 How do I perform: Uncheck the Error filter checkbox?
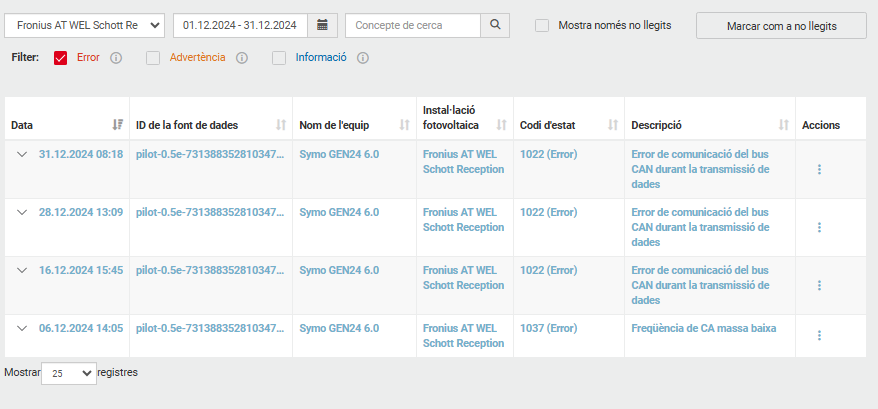click(x=60, y=58)
